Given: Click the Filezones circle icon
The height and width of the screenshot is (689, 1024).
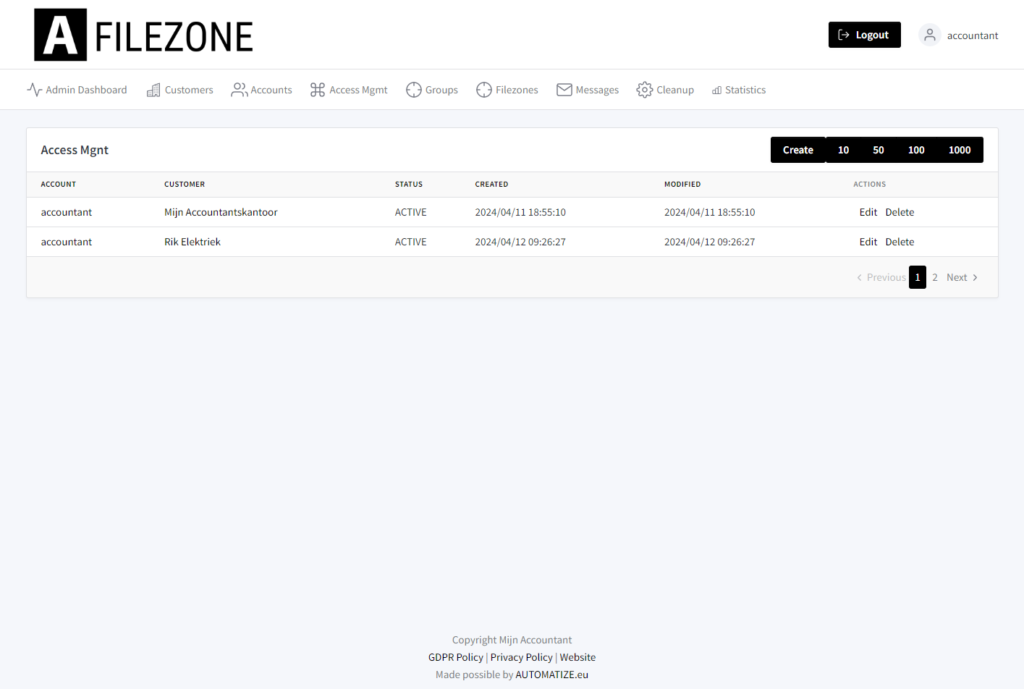Looking at the screenshot, I should click(484, 89).
